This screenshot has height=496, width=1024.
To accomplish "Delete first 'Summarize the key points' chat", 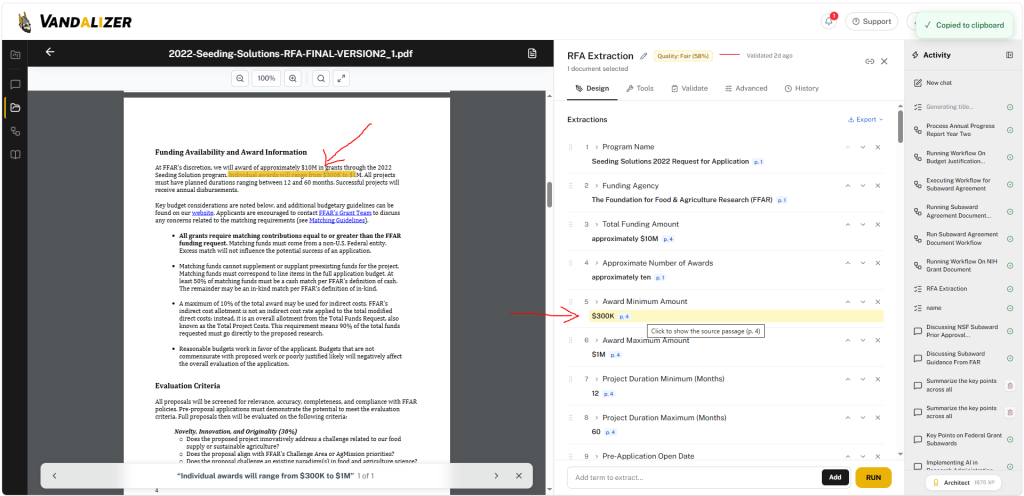I will [x=1010, y=386].
